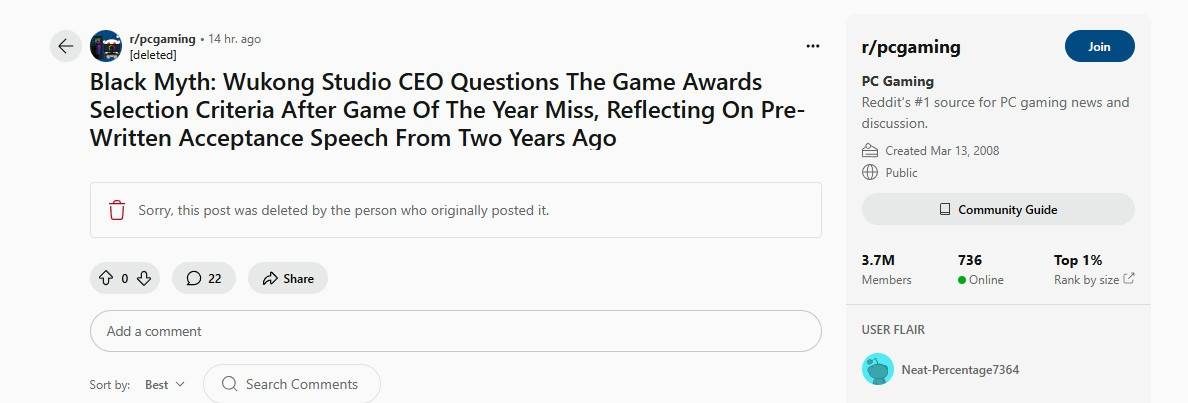Click the Created date cake icon

(870, 151)
